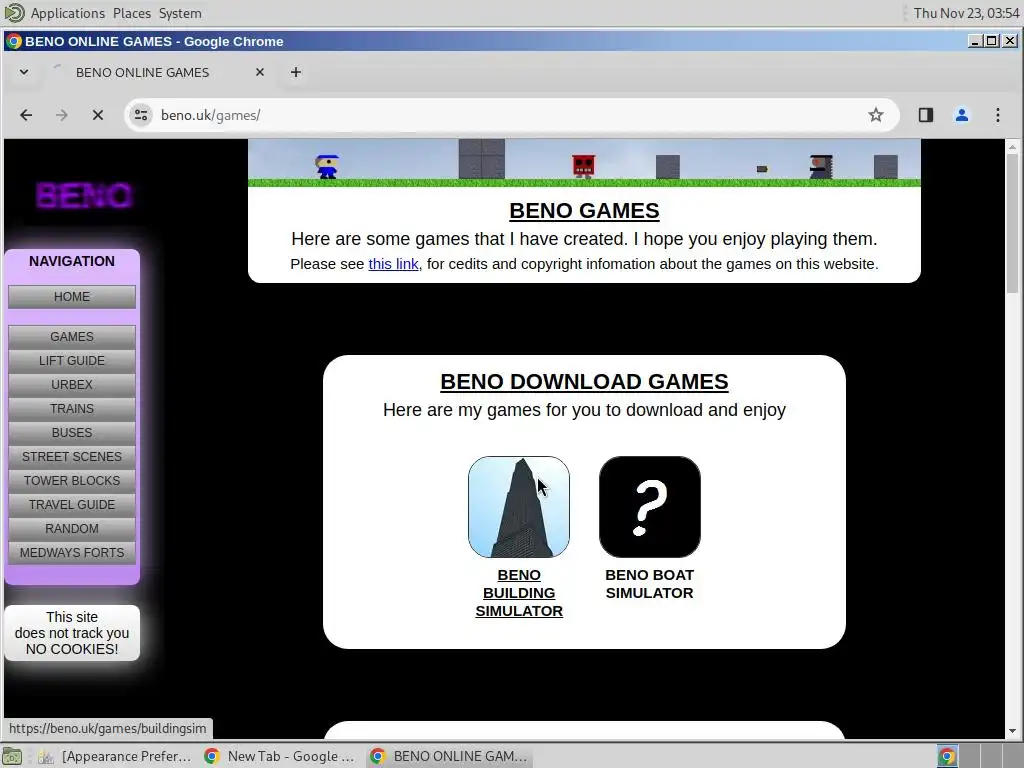Switch to Appearance Preferences taskbar window
This screenshot has width=1024, height=768.
coord(115,756)
